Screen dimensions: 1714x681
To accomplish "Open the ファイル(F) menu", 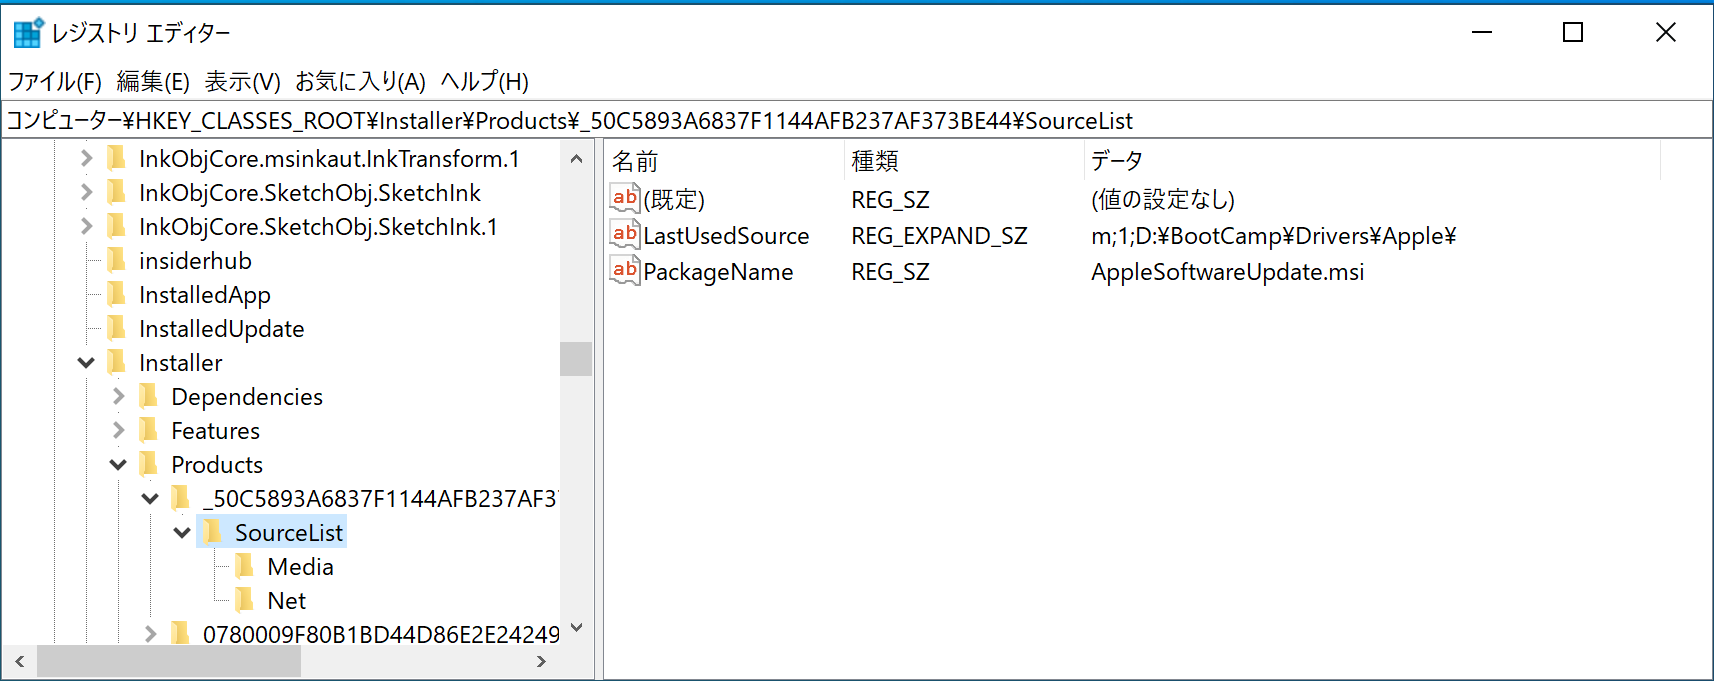I will tap(55, 82).
